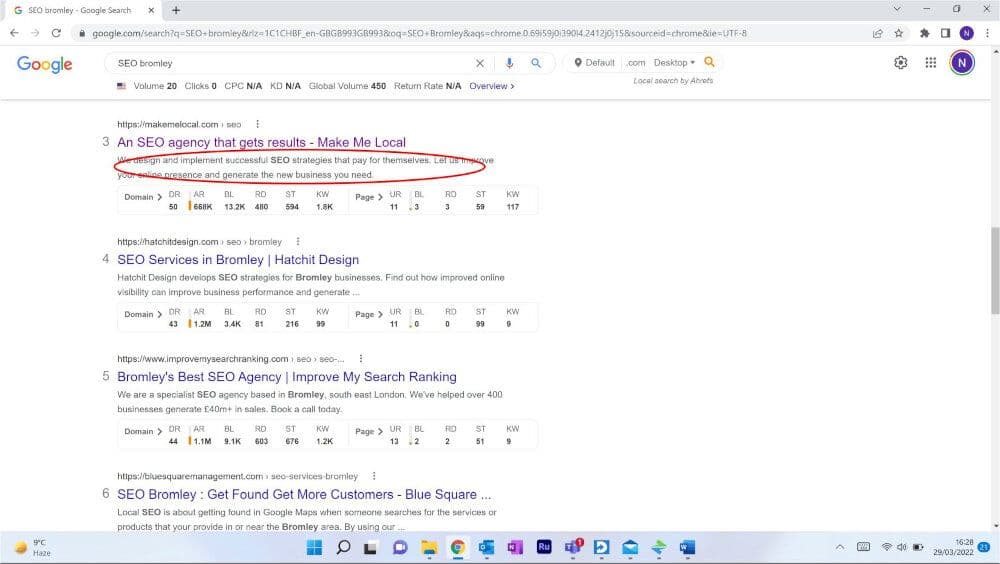Screen dimensions: 1000x564
Task: Open Adobe Premiere Rush from taskbar
Action: tap(544, 547)
